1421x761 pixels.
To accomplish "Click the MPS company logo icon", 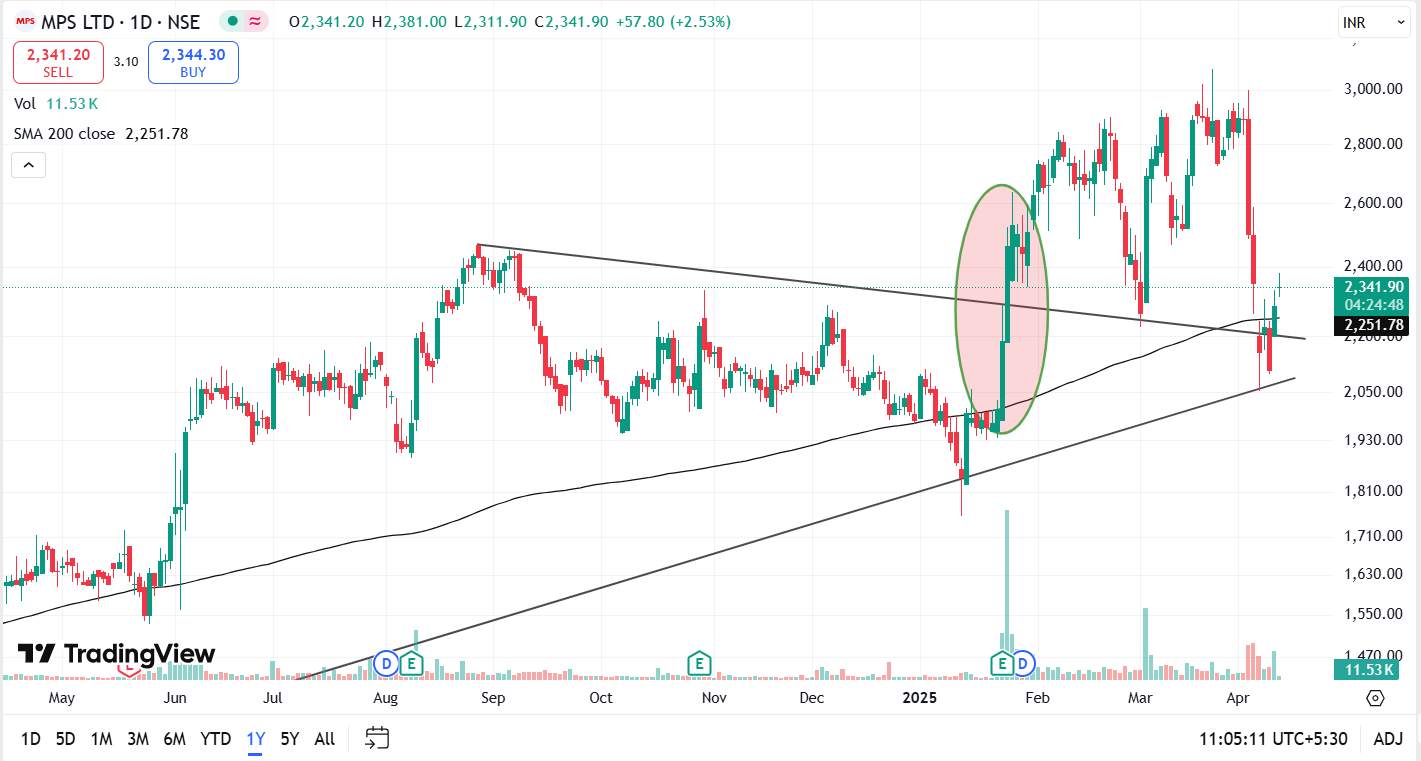I will (25, 21).
